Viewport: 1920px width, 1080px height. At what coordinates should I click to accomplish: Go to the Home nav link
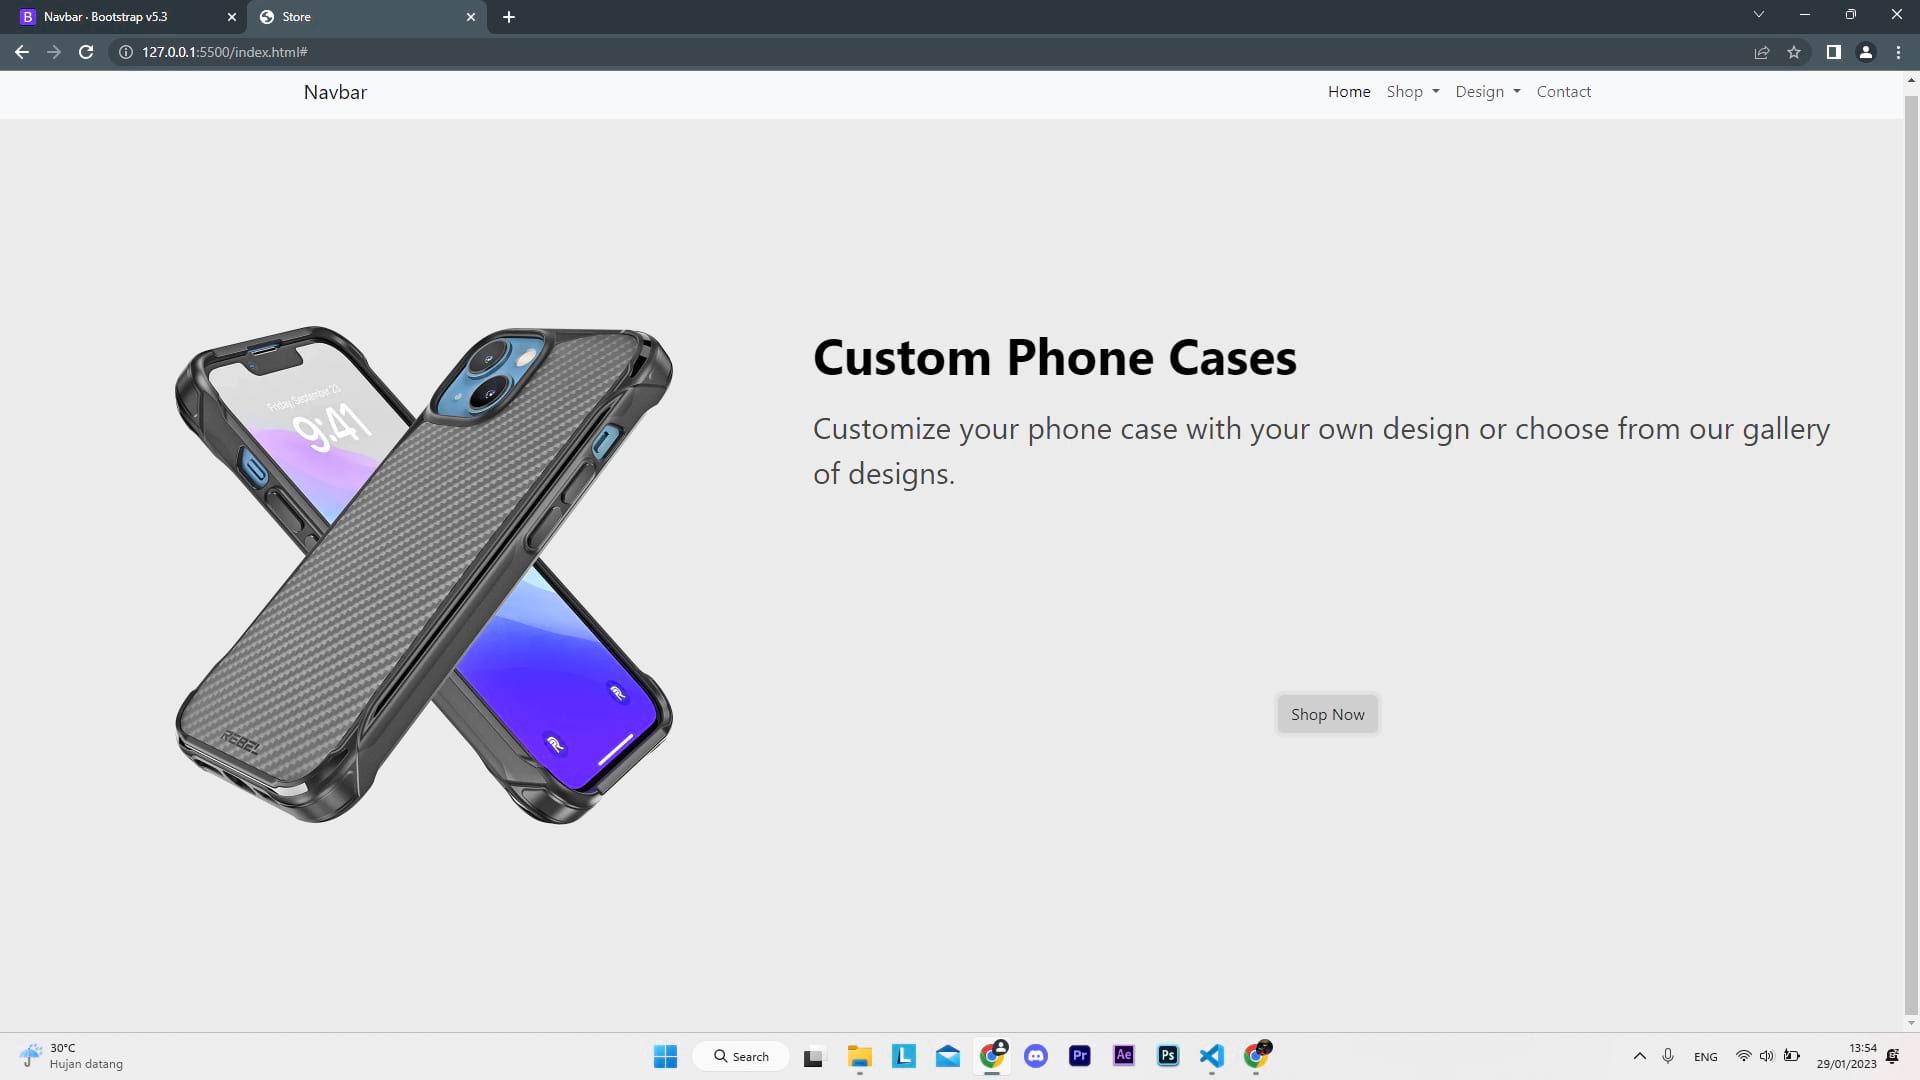pyautogui.click(x=1349, y=92)
